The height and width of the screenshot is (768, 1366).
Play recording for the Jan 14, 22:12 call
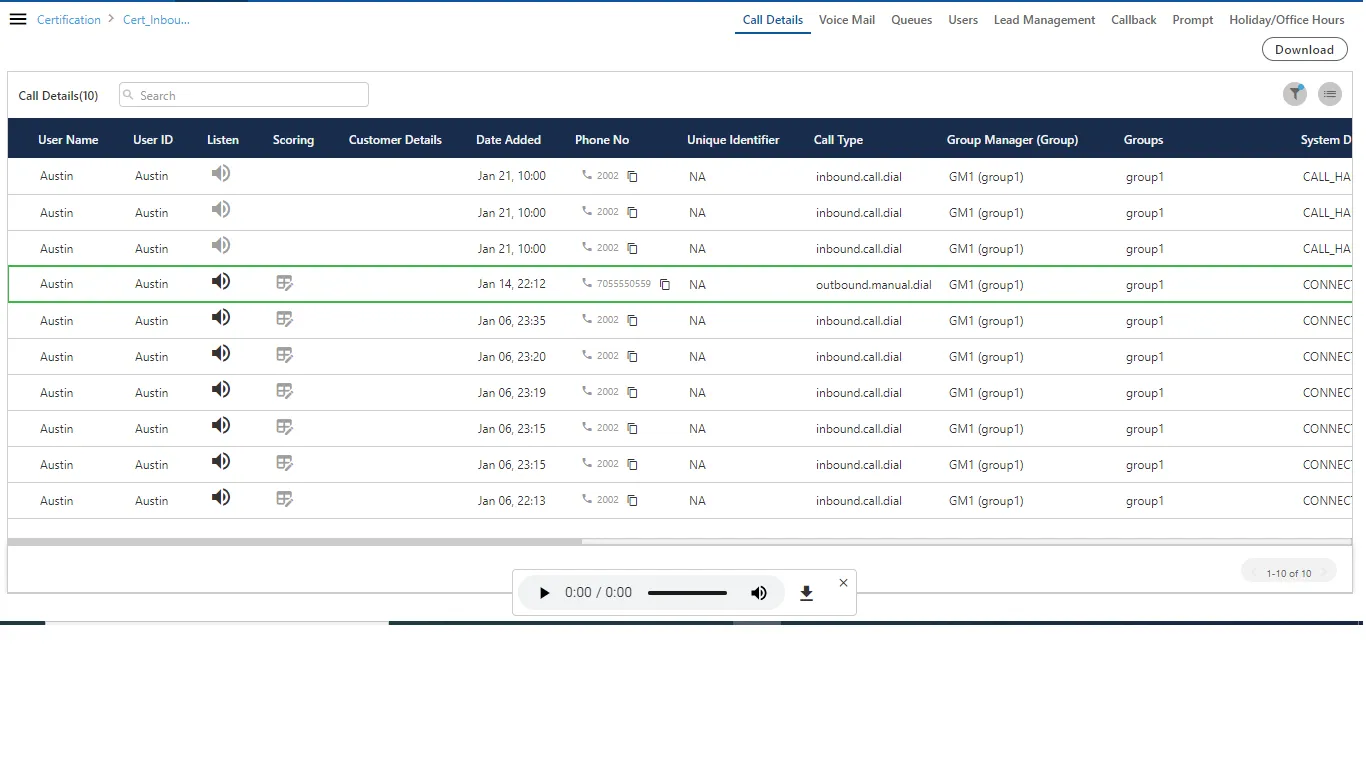pos(221,282)
